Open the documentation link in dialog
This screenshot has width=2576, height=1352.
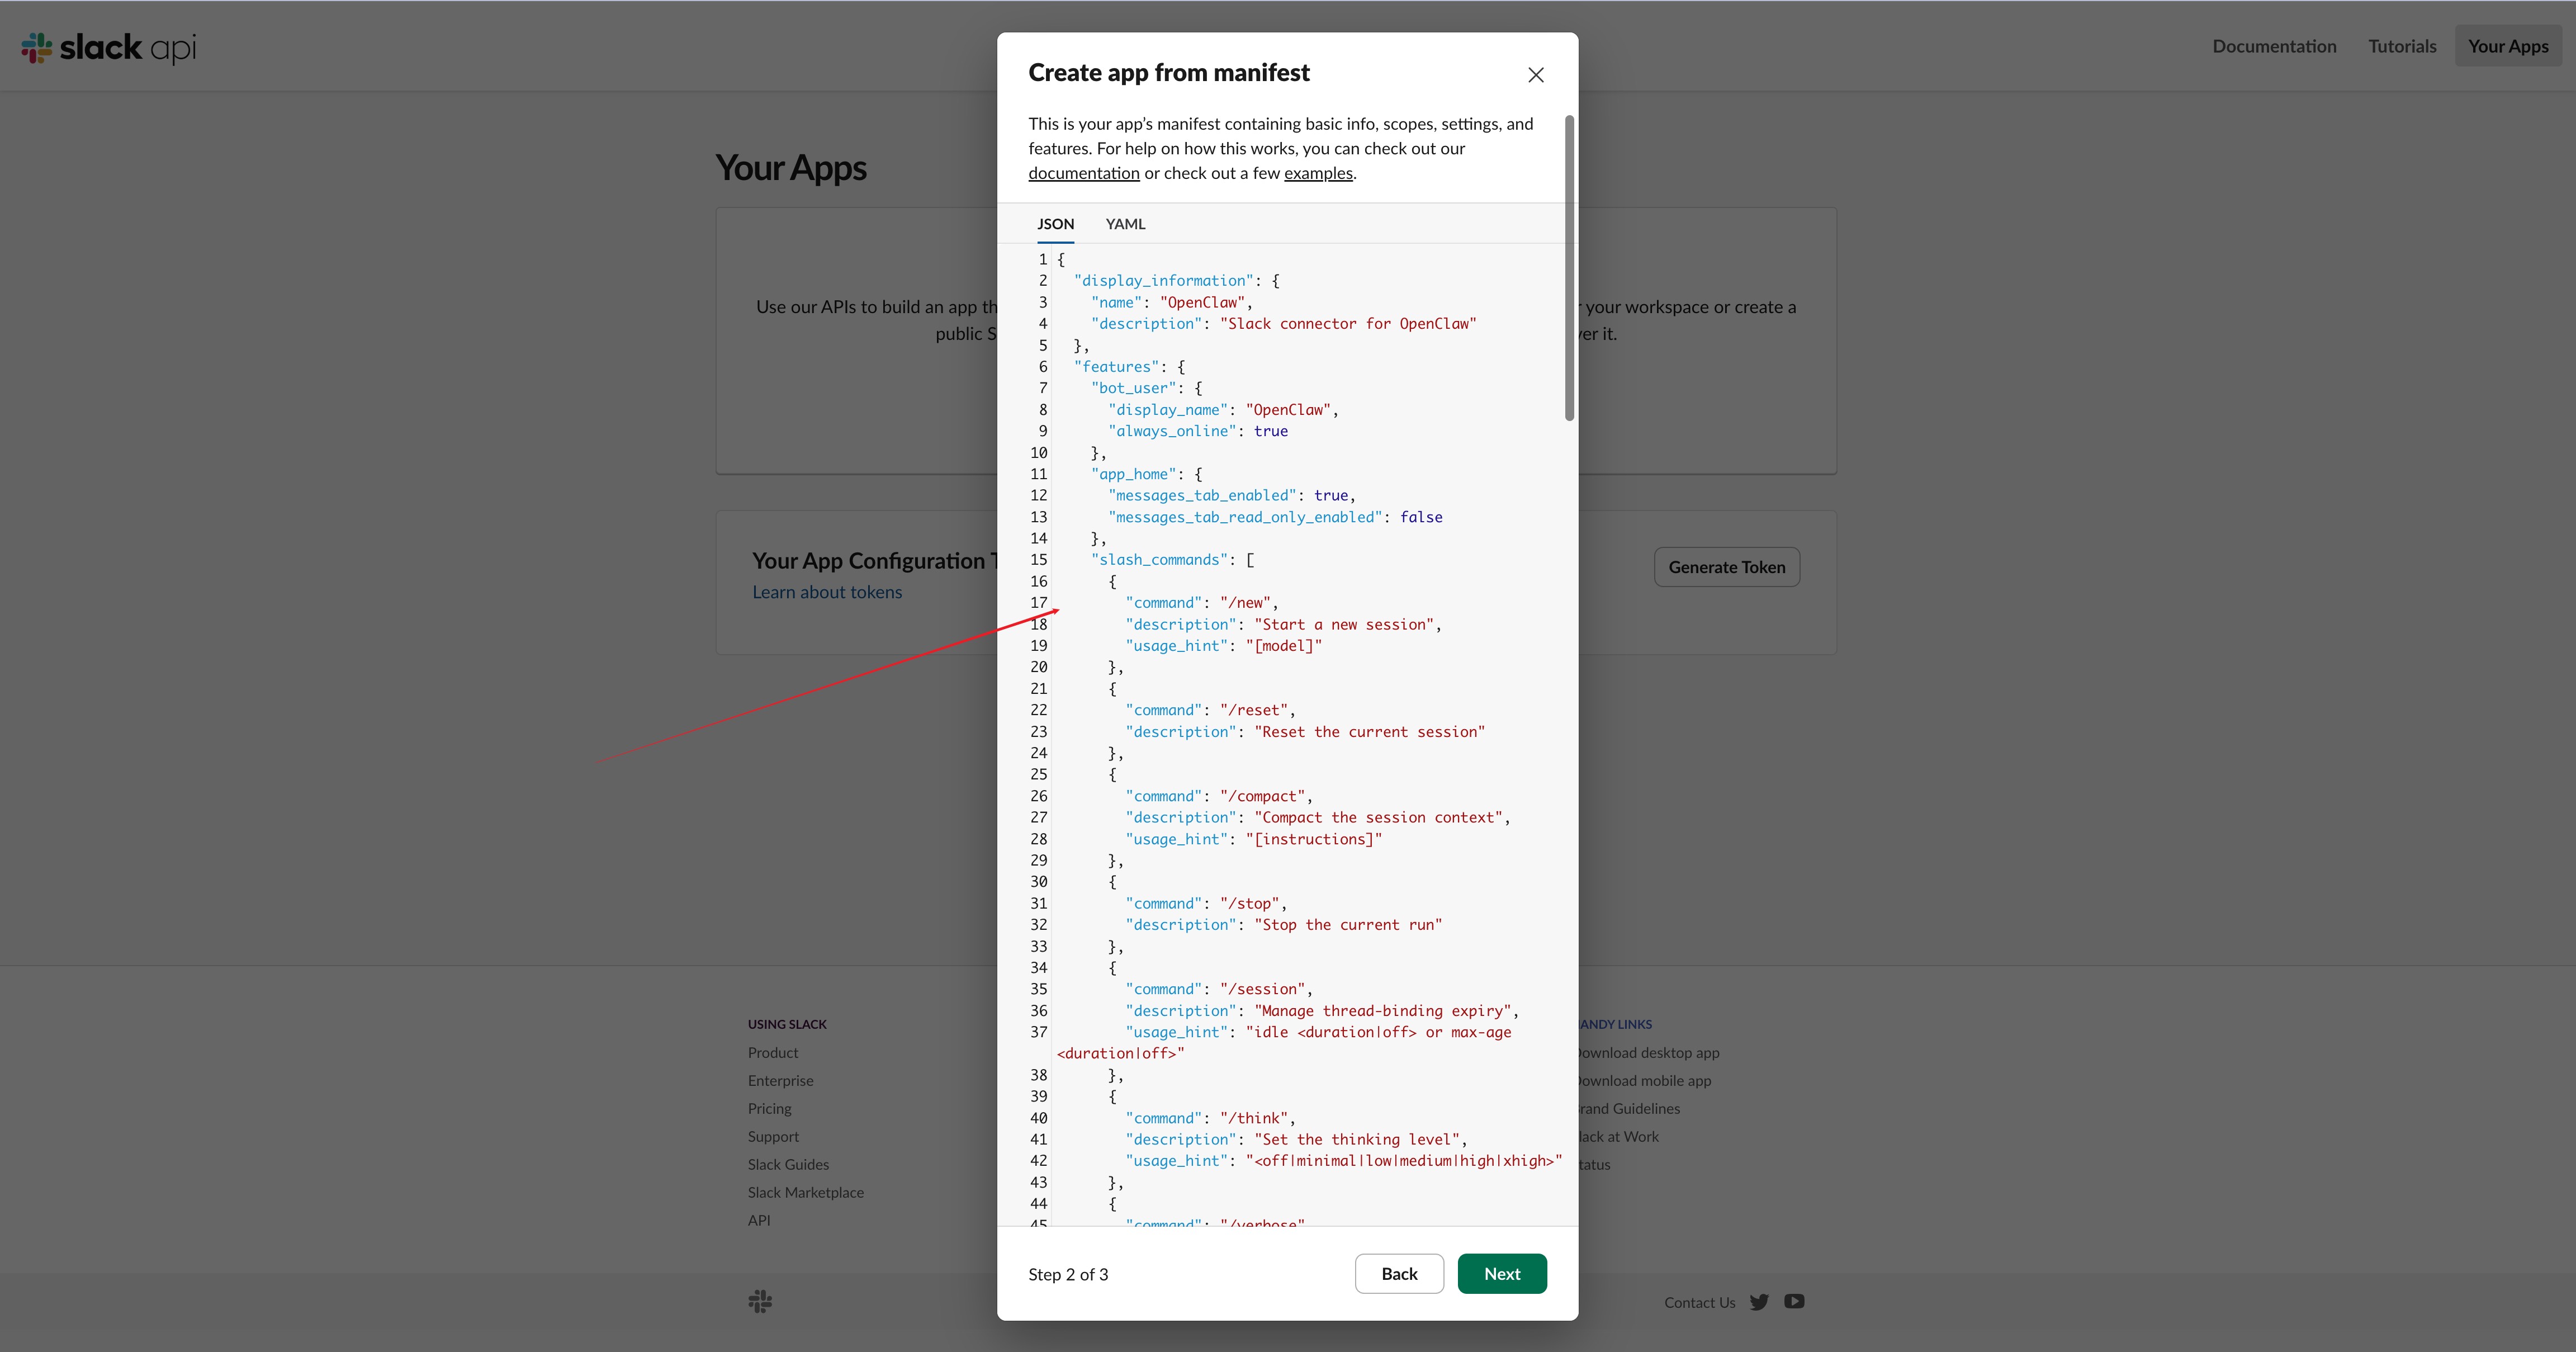[x=1084, y=173]
